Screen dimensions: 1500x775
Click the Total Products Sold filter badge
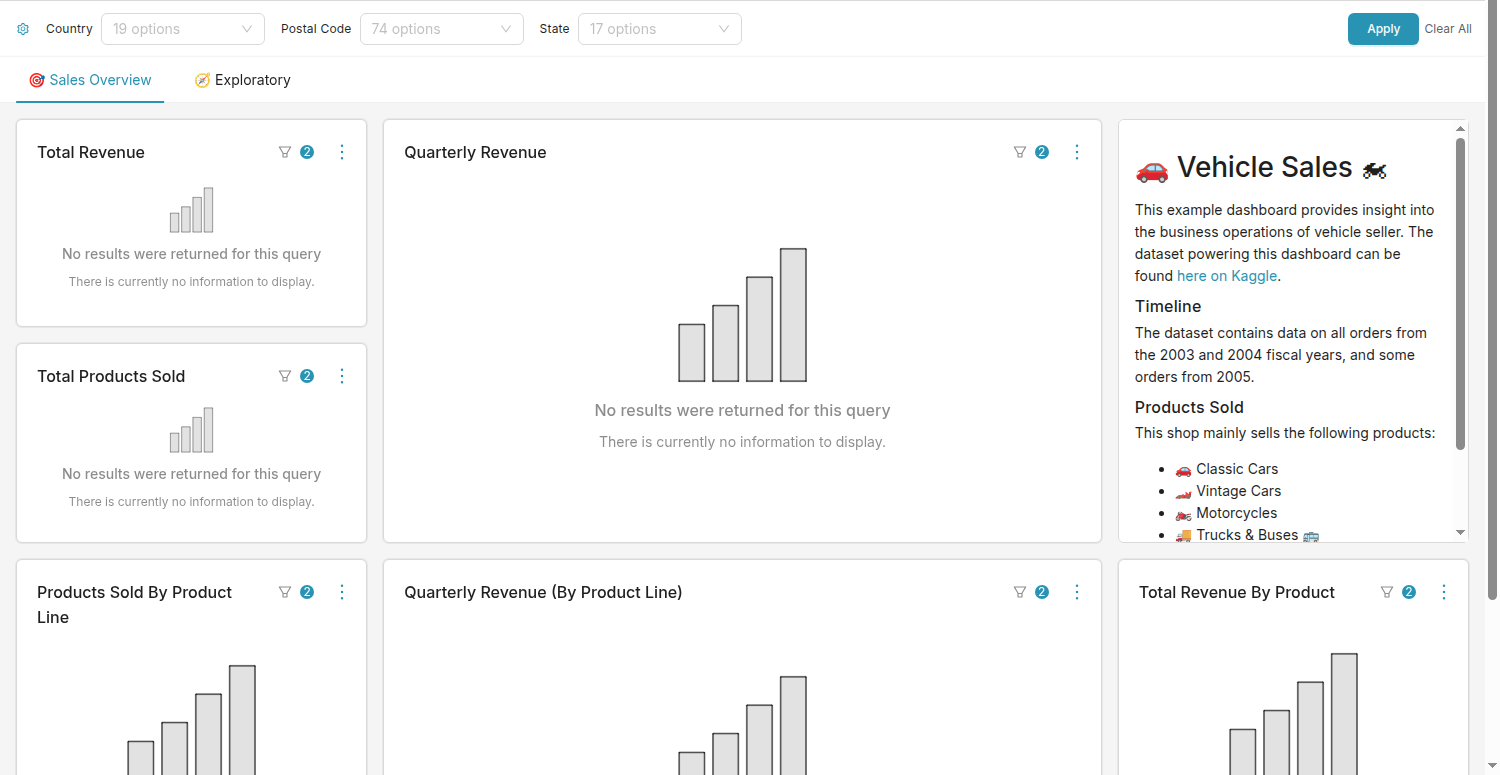(307, 376)
